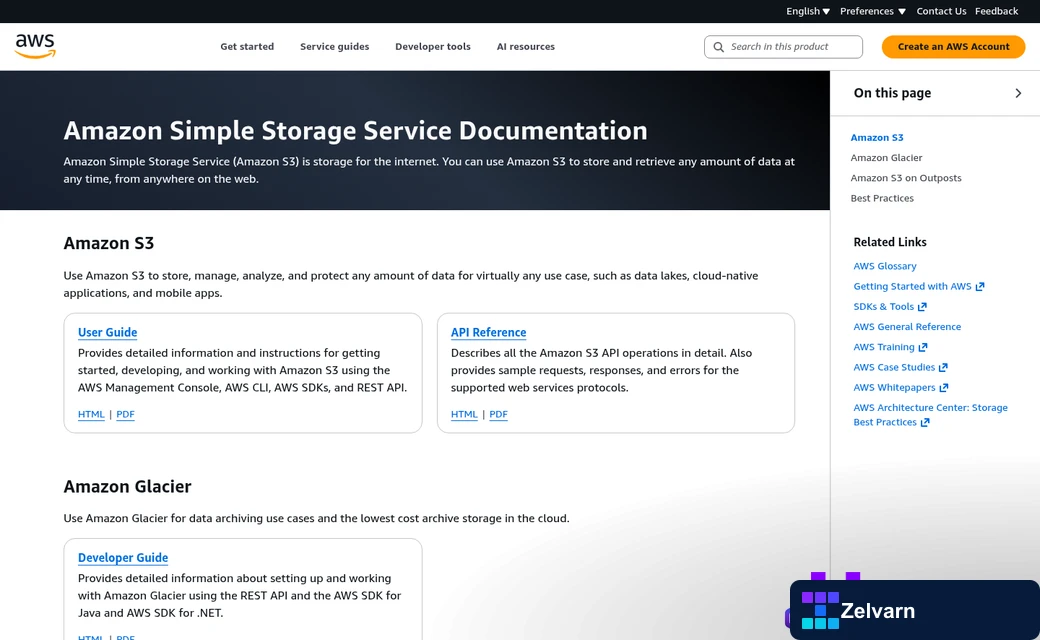Open the AWS Case Studies link
Screen dimensions: 1040x640
[894, 367]
